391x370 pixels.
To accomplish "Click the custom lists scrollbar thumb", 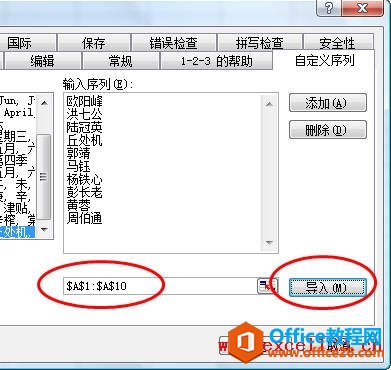I will [44, 177].
